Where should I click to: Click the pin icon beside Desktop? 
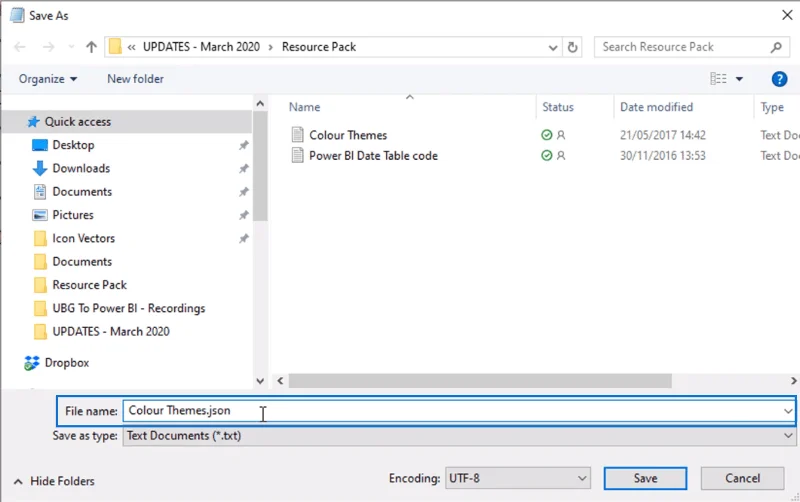pyautogui.click(x=244, y=145)
